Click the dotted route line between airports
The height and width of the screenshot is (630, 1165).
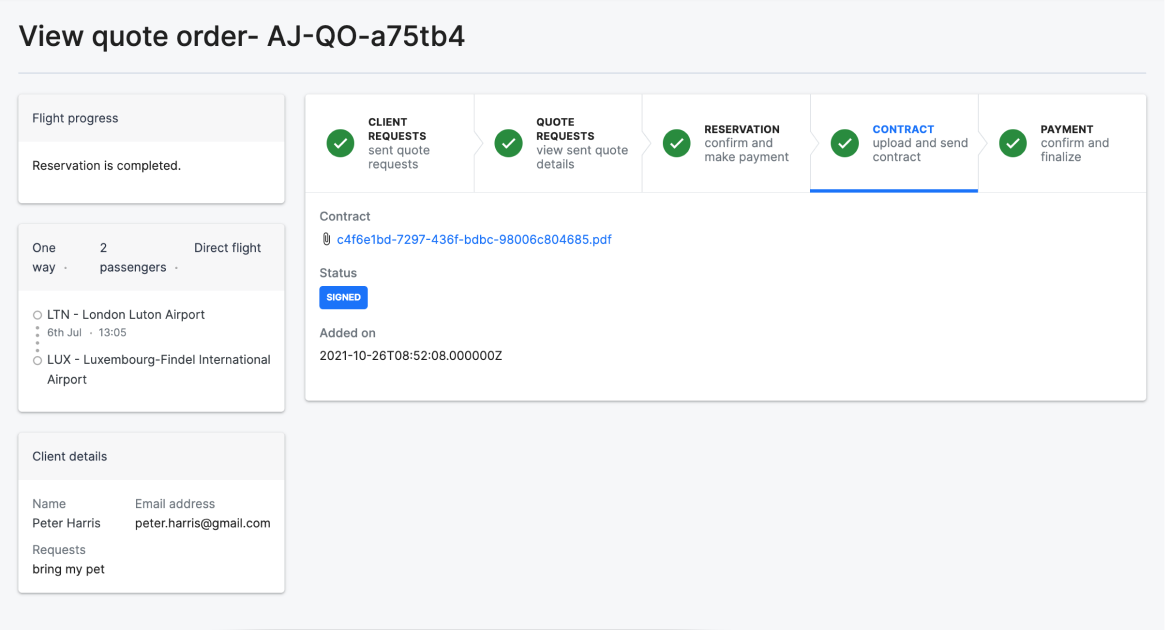pyautogui.click(x=37, y=338)
